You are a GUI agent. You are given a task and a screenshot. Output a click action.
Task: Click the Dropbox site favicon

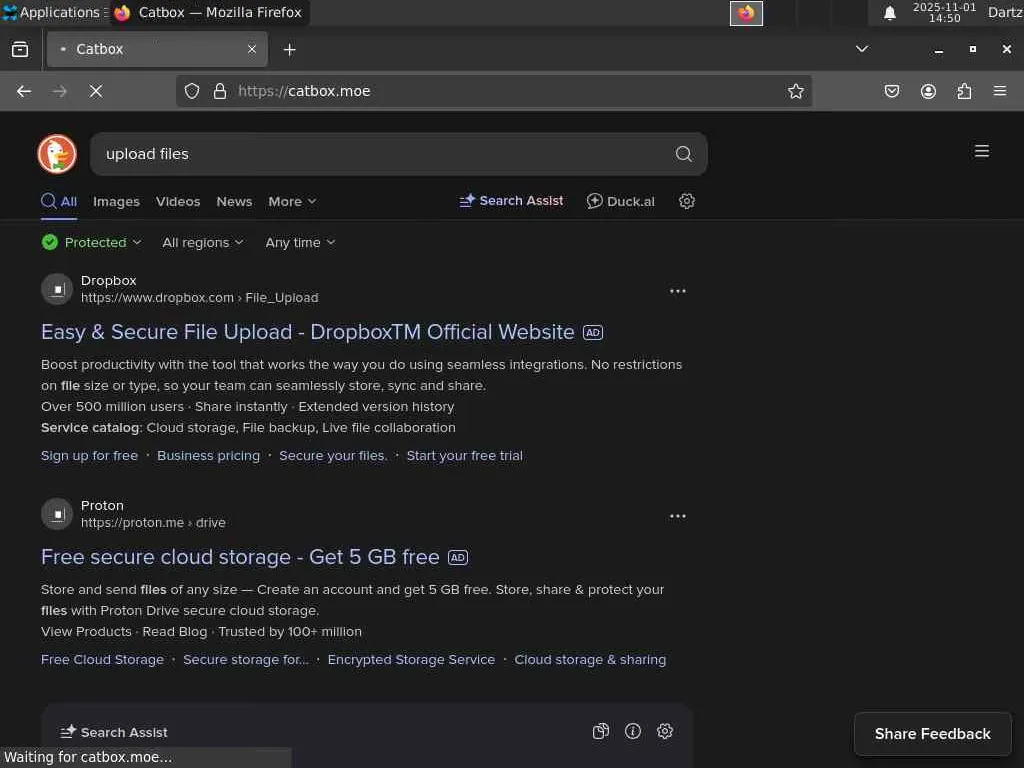coord(57,289)
